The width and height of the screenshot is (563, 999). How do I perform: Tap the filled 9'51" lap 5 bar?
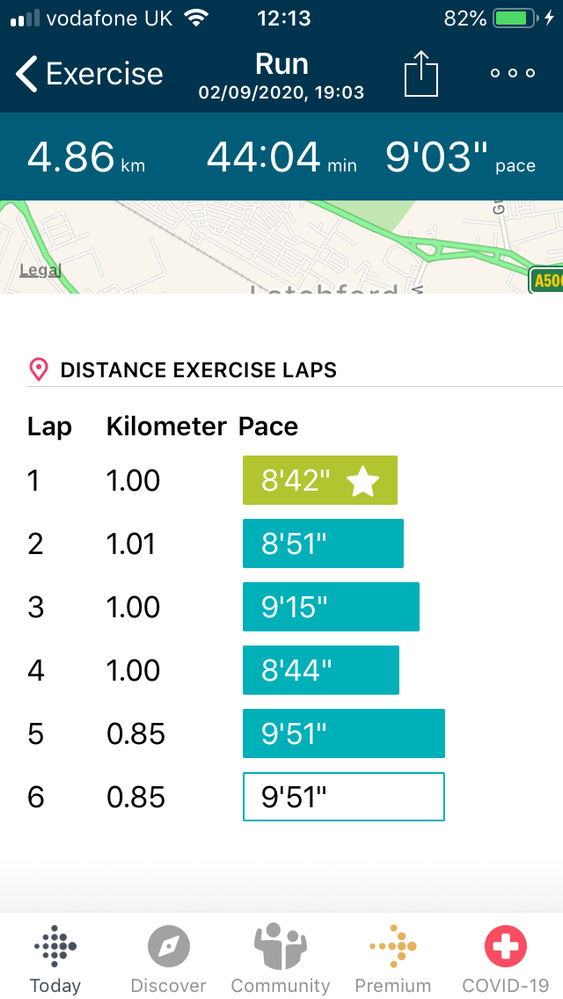coord(344,733)
